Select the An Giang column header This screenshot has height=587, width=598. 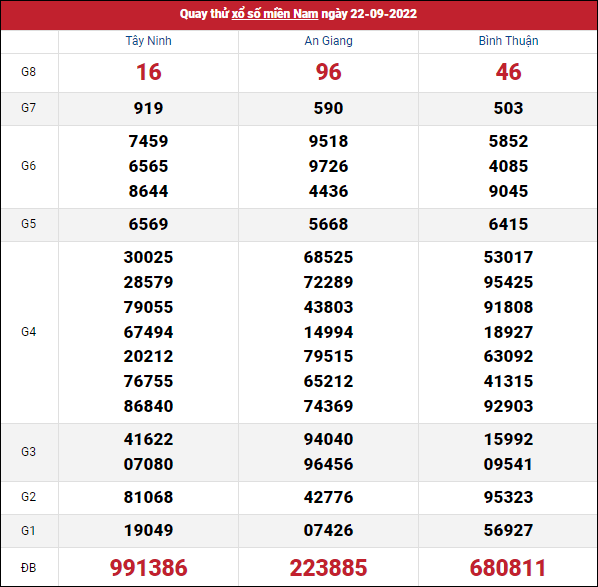328,41
